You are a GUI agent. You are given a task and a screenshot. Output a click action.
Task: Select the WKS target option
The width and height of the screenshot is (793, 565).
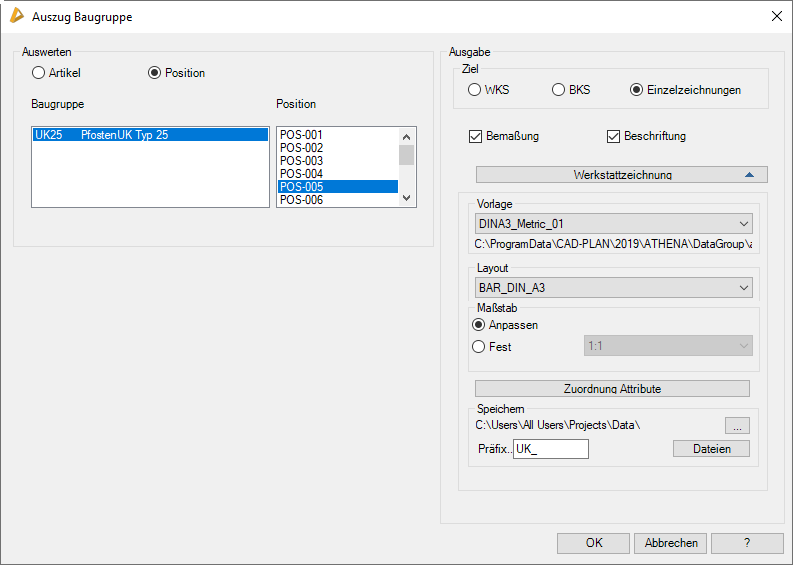(x=475, y=90)
